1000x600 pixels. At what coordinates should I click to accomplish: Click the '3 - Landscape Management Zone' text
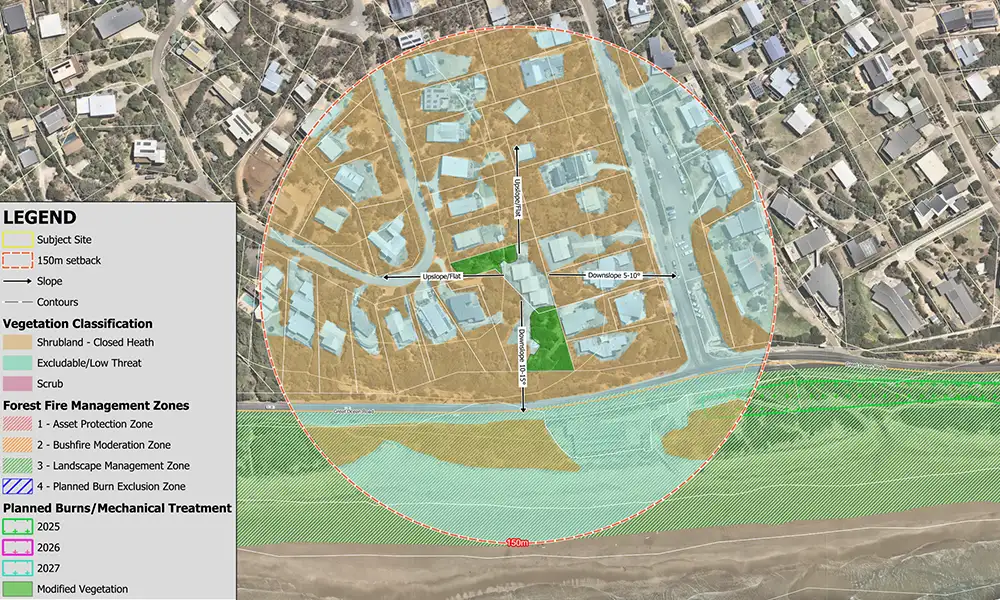coord(114,465)
